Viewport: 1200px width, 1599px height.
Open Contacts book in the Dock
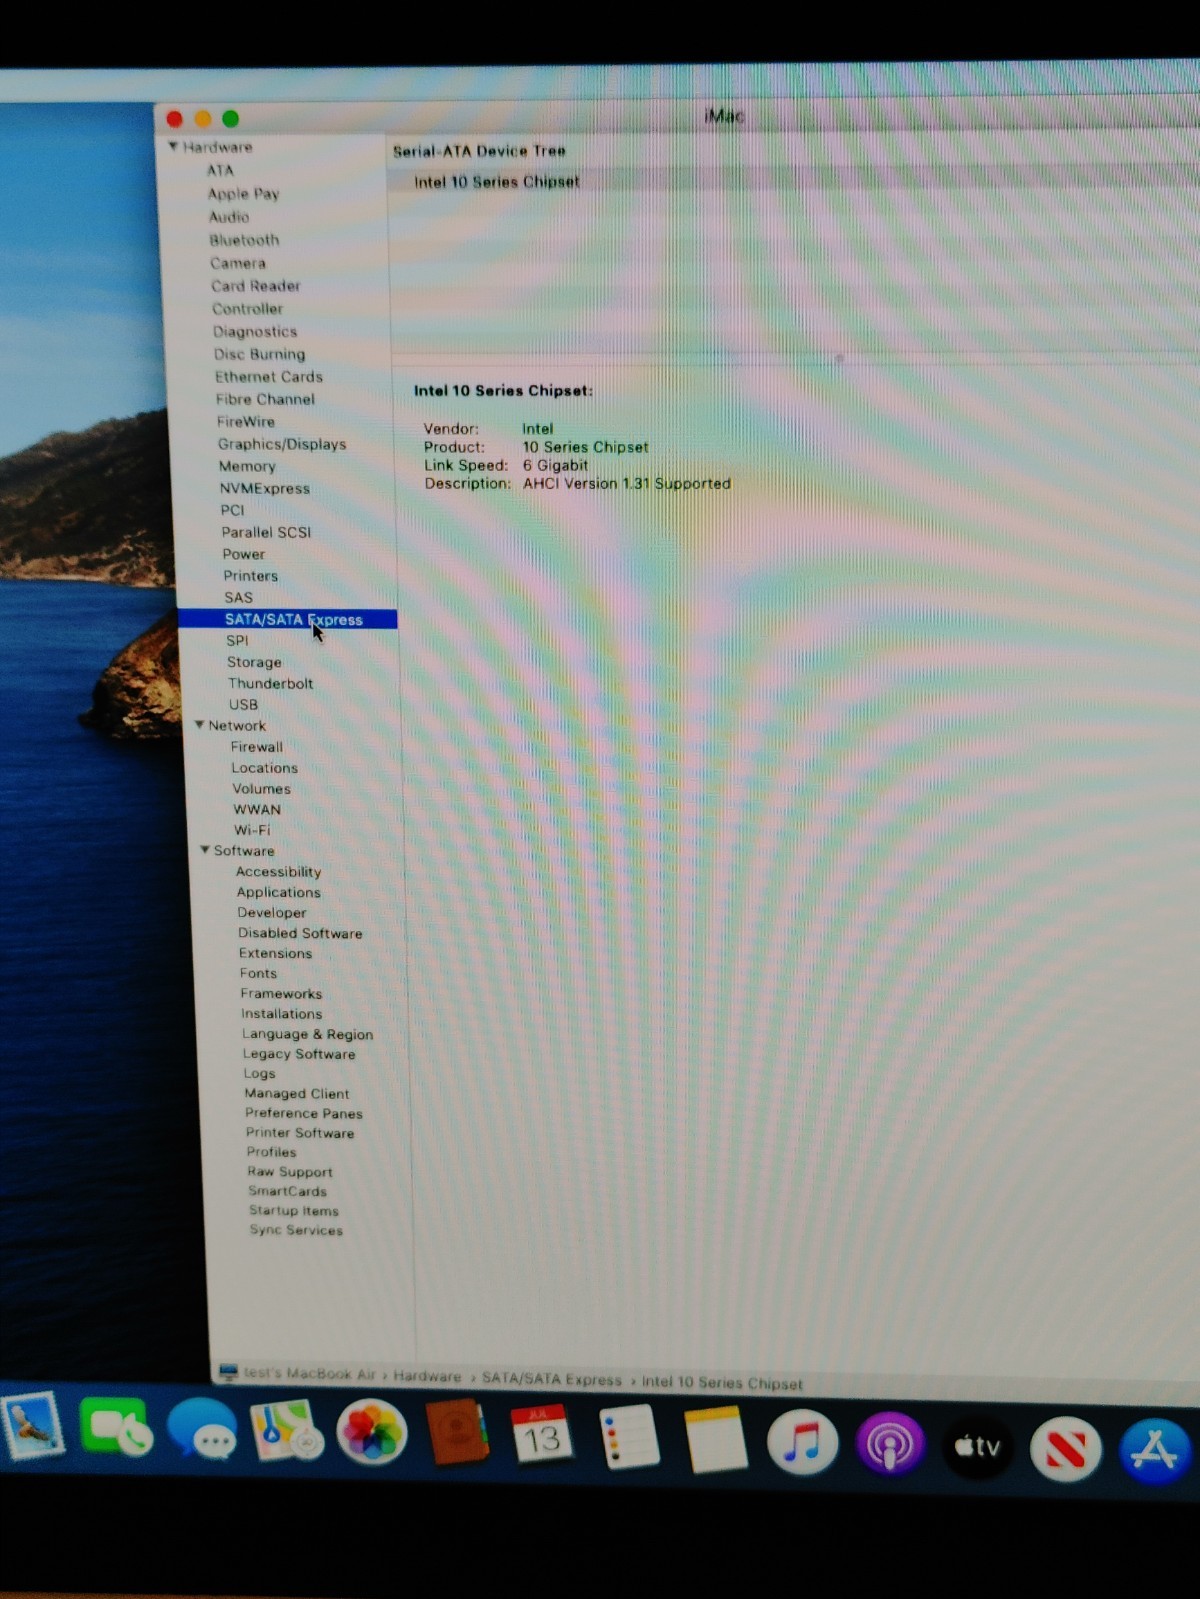point(457,1433)
